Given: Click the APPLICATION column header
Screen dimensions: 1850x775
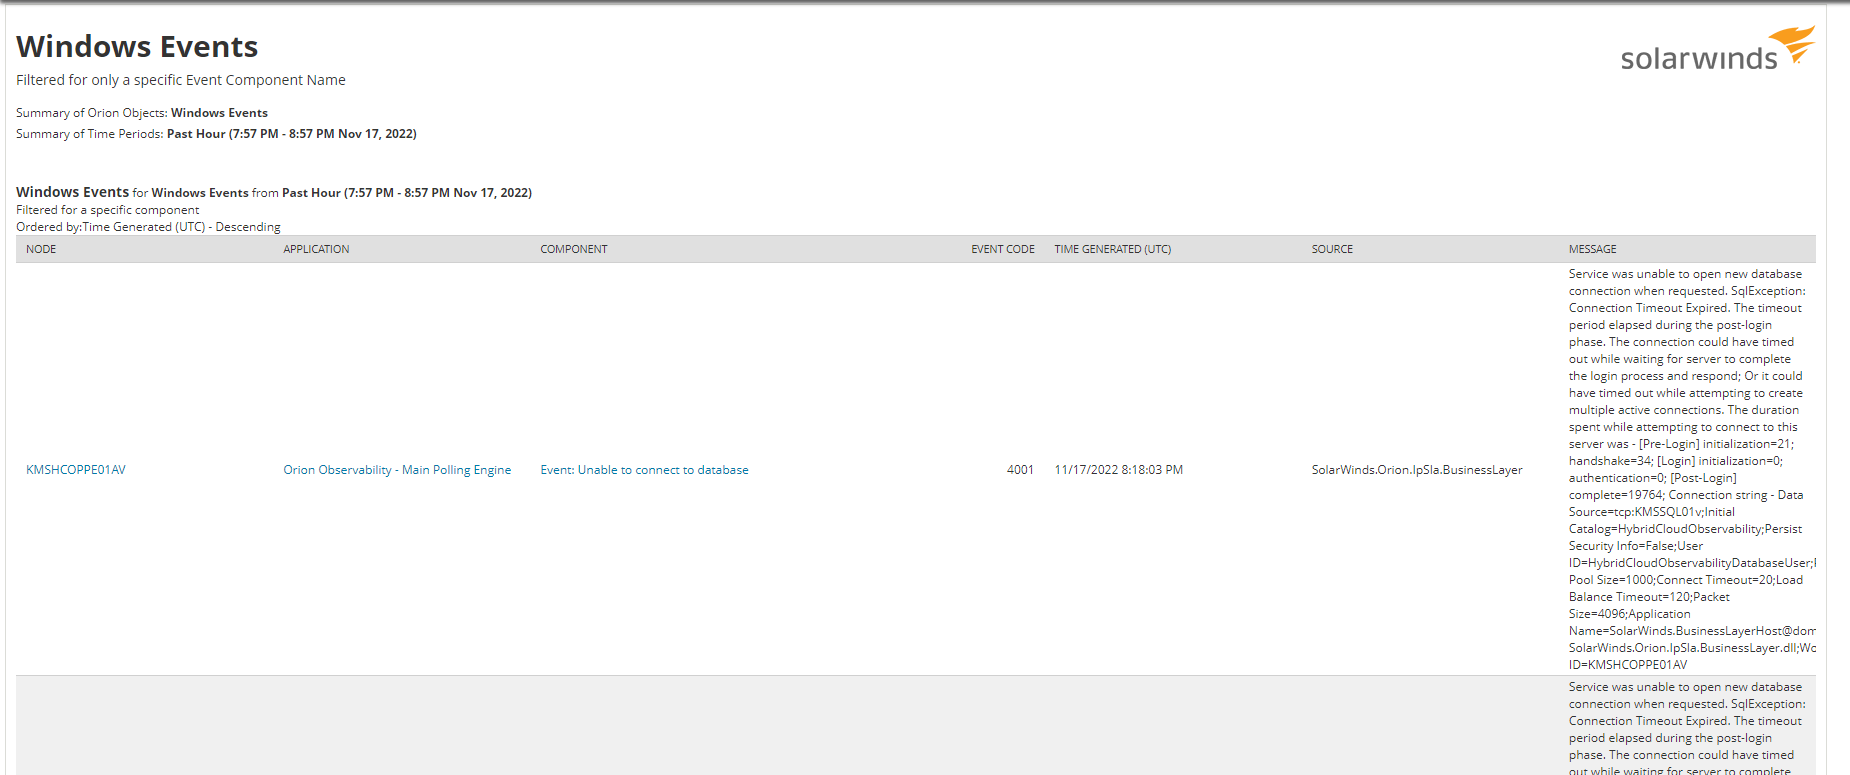Looking at the screenshot, I should [316, 249].
